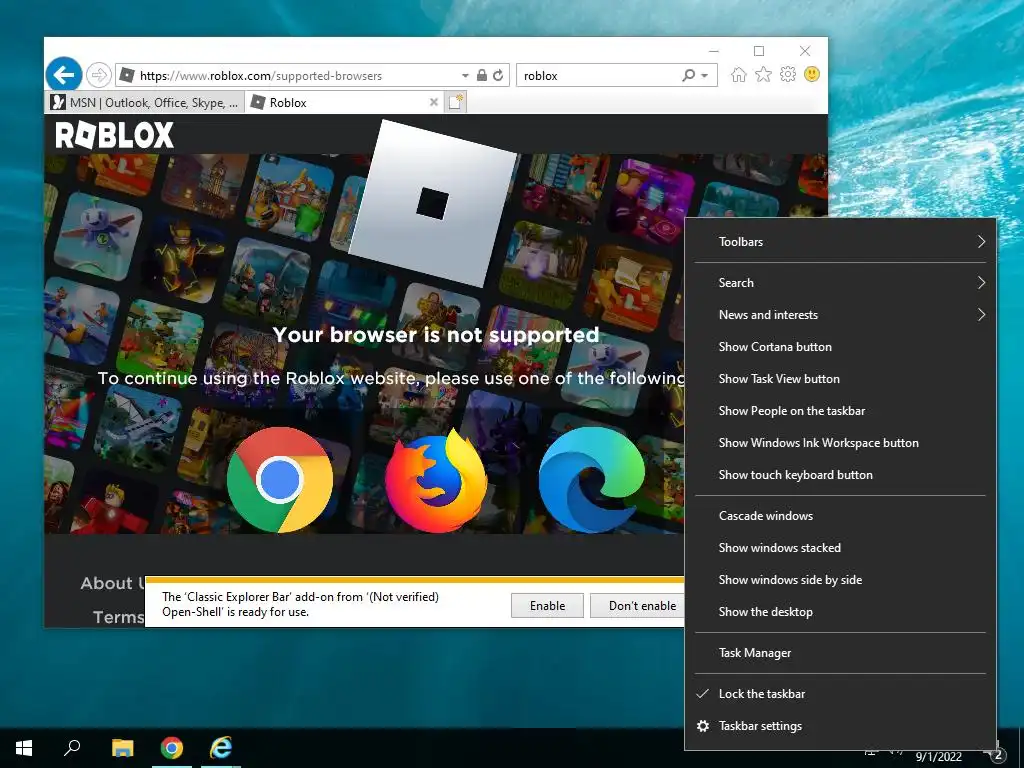Expand the Search submenu
The image size is (1024, 768).
(x=840, y=283)
